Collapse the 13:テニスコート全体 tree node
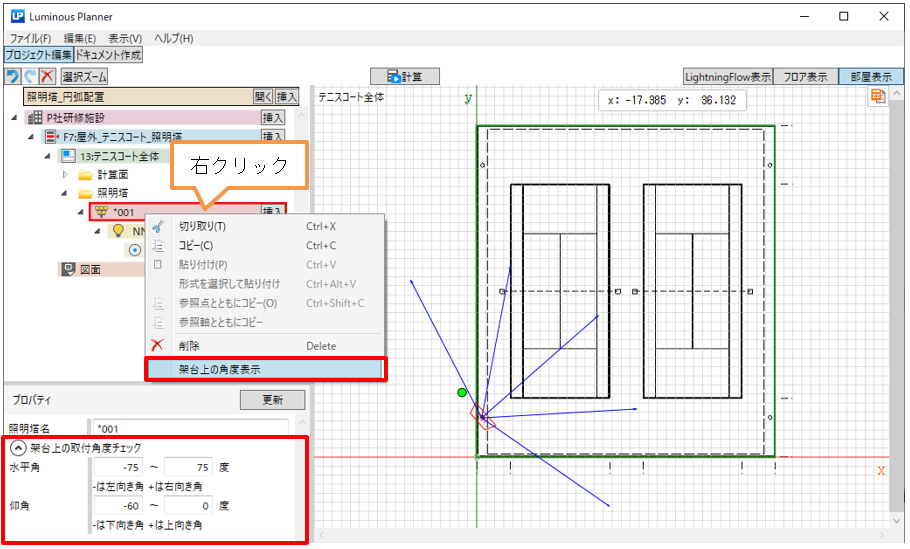The width and height of the screenshot is (910, 549). 47,156
